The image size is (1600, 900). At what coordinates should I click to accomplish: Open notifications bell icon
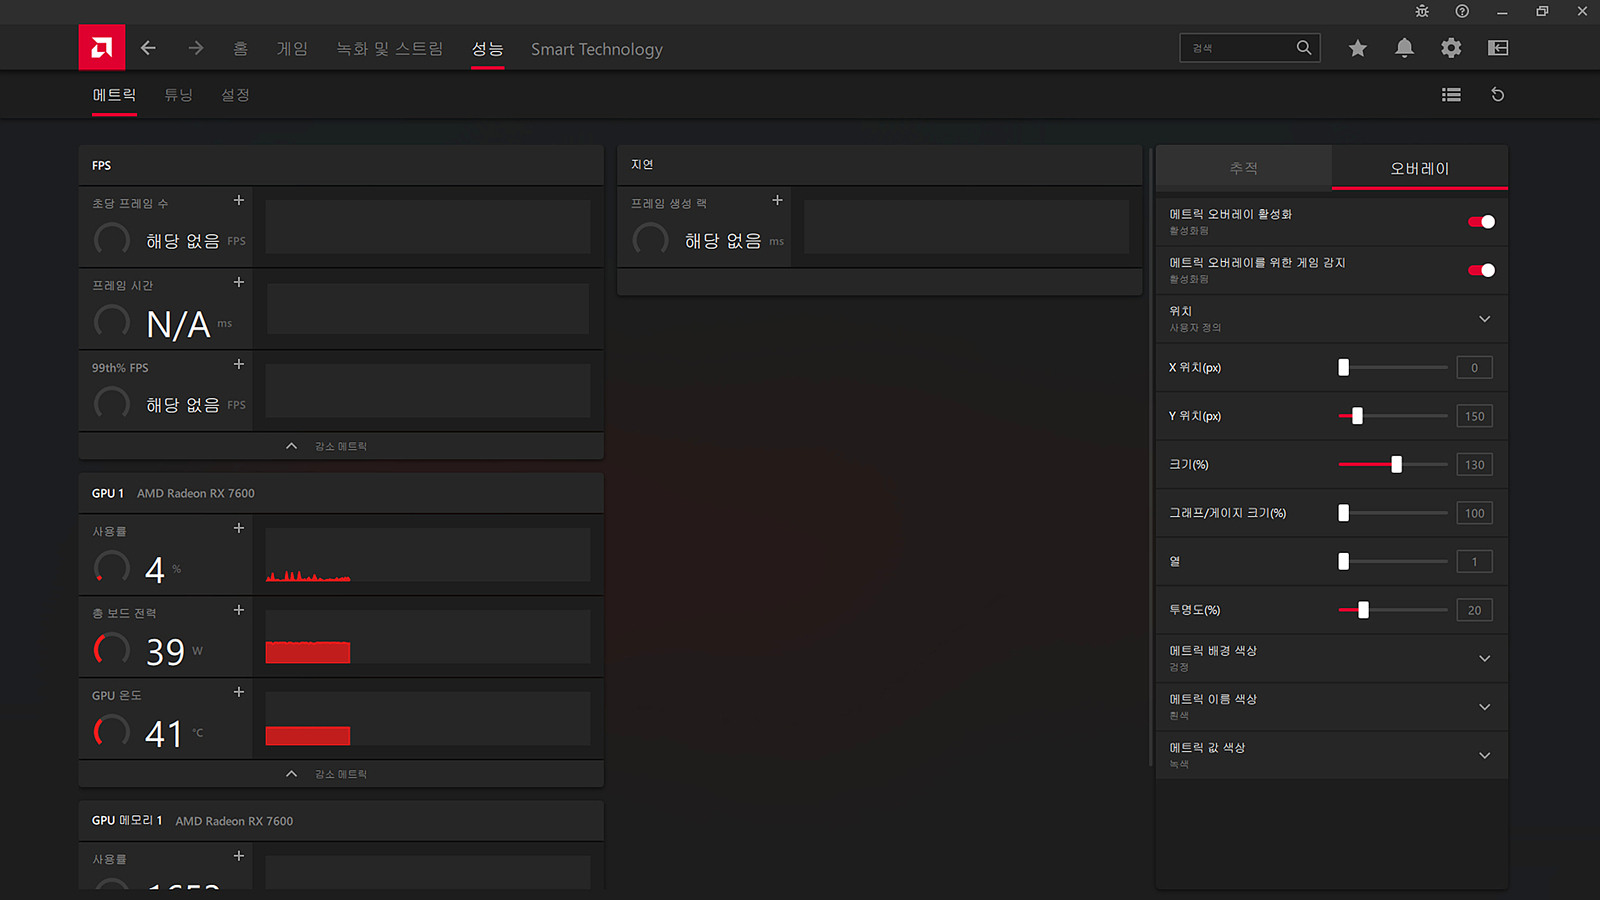click(1404, 48)
